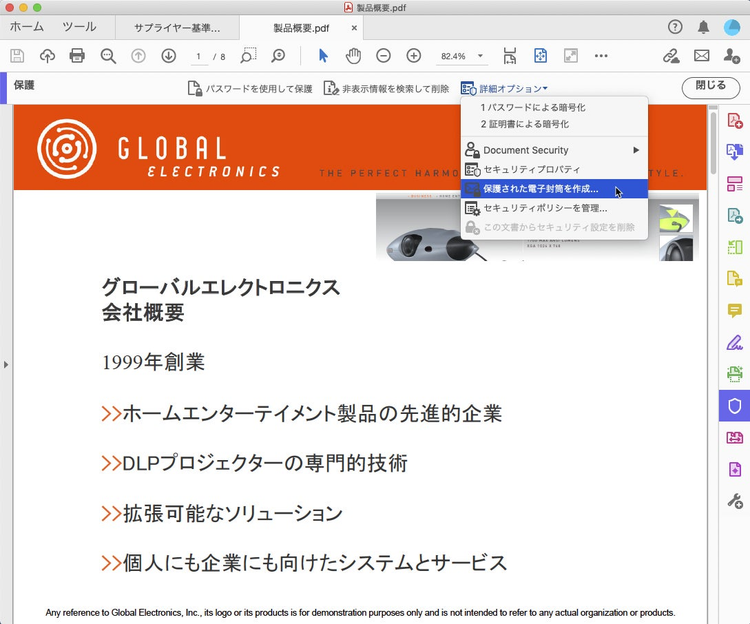Open the Export PDF sidebar tool icon
The image size is (750, 624).
point(735,152)
